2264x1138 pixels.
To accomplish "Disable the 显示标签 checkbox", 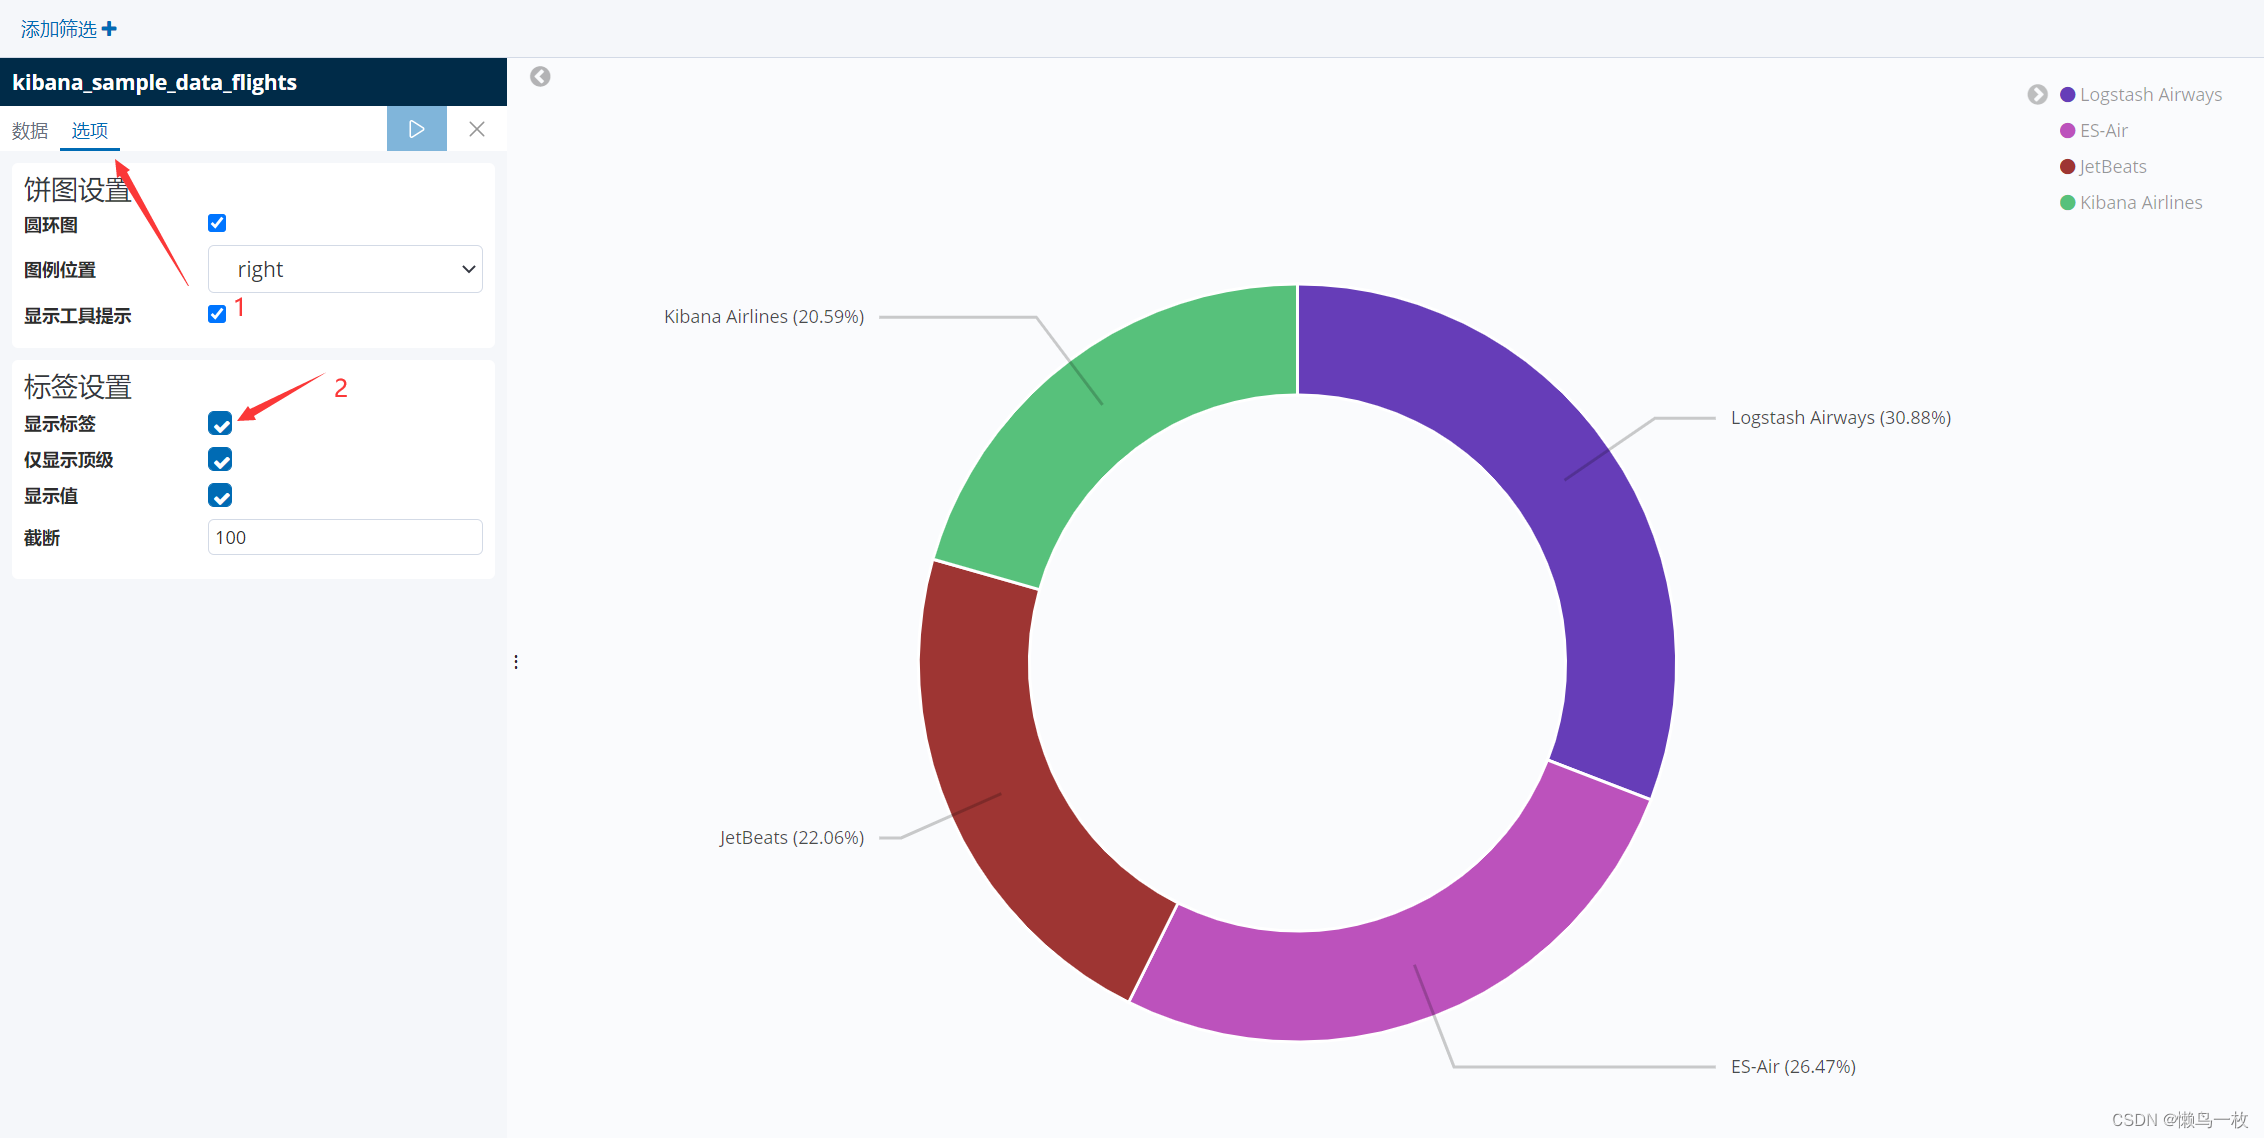I will tap(220, 423).
